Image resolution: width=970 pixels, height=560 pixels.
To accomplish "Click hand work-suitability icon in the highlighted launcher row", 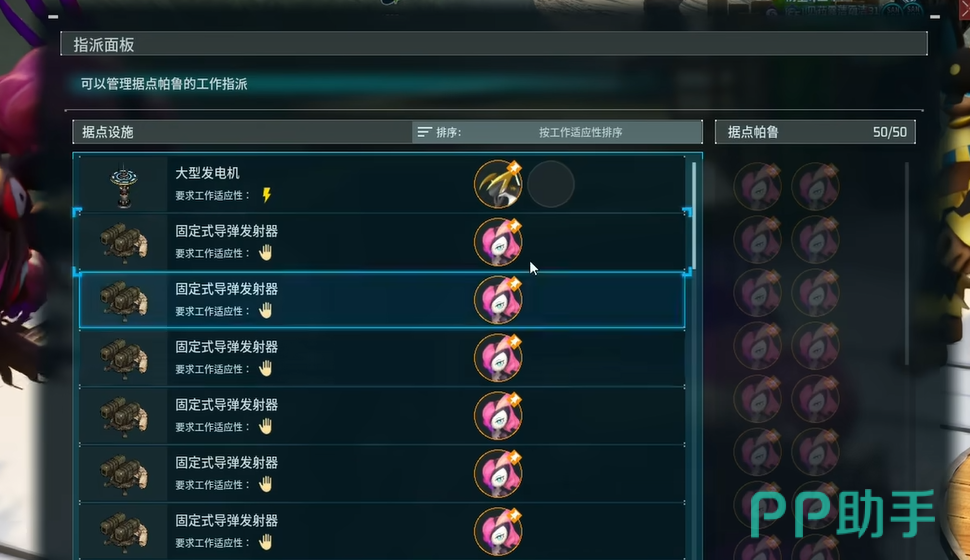I will (265, 311).
